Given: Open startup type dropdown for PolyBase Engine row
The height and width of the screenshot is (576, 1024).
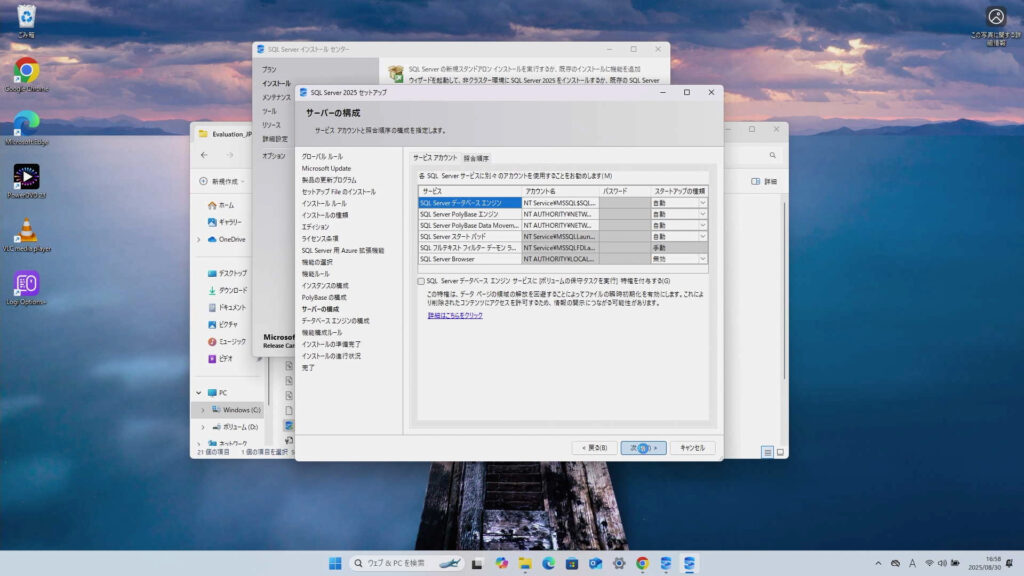Looking at the screenshot, I should click(703, 214).
